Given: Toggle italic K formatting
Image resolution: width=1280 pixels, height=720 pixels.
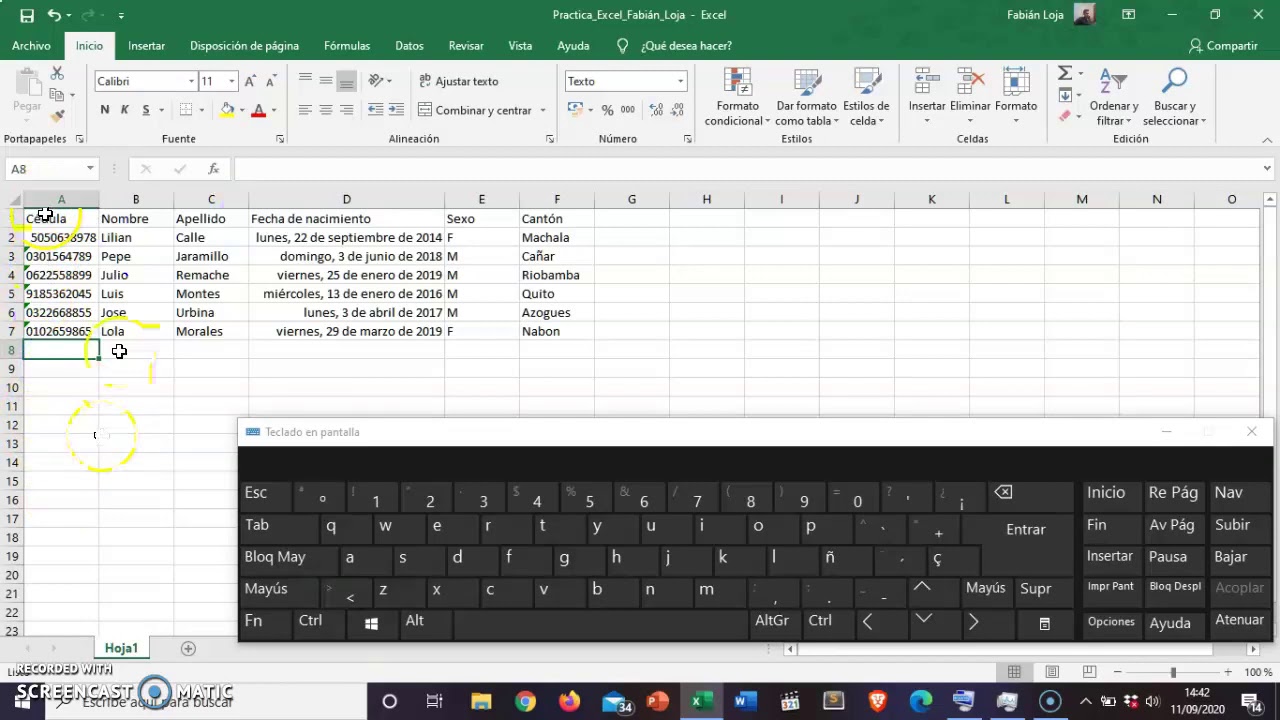Looking at the screenshot, I should 125,110.
